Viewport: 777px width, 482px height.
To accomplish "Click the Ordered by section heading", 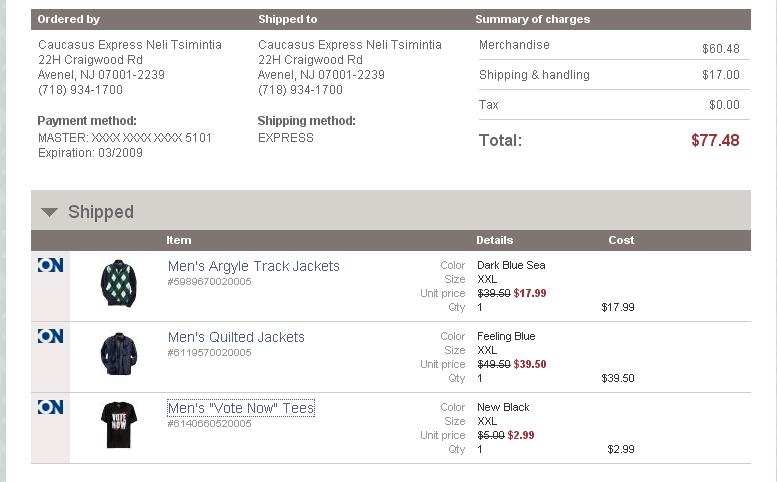I will pos(68,19).
